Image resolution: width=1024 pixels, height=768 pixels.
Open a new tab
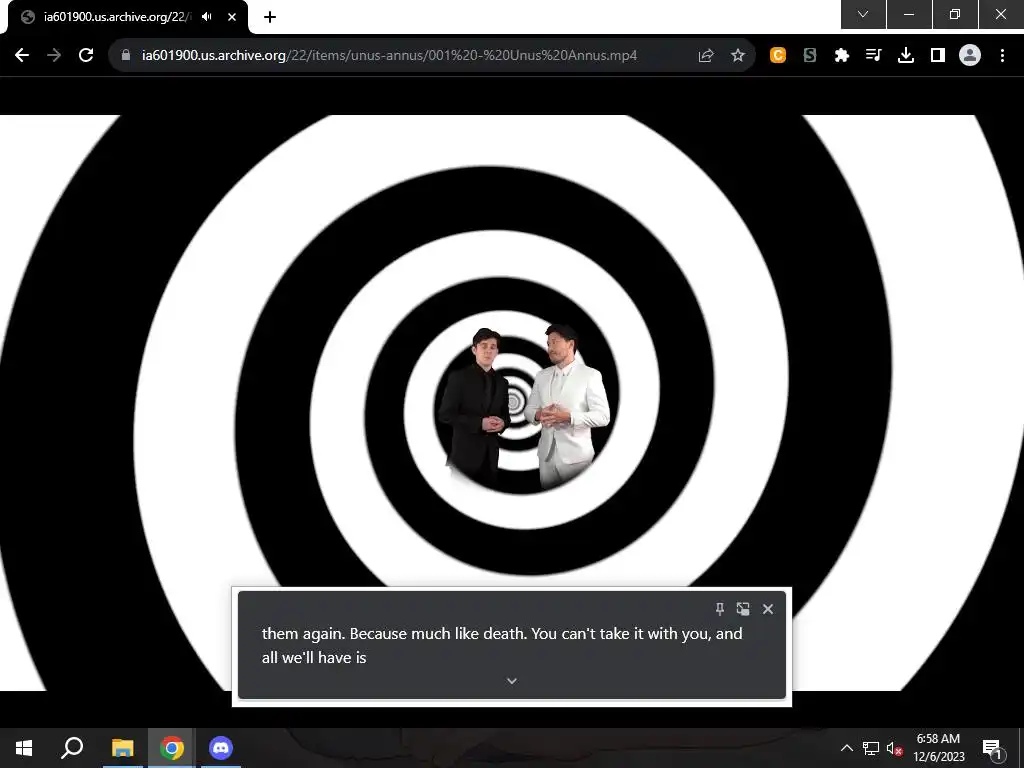coord(270,17)
